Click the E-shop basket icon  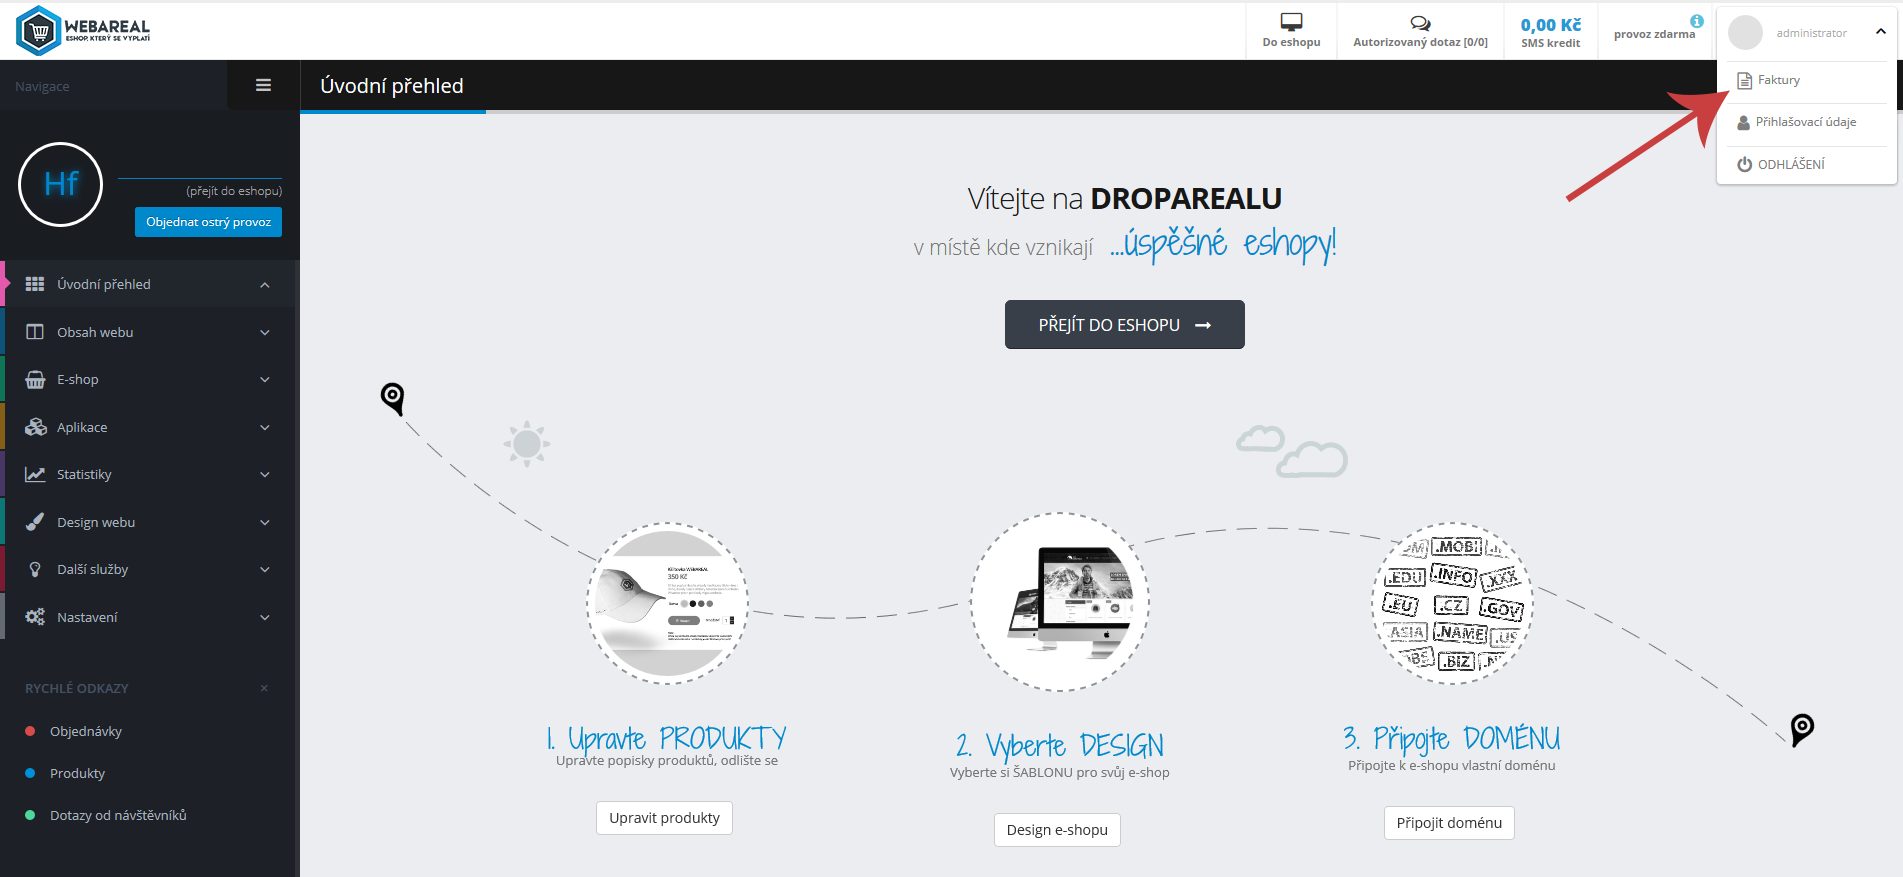pyautogui.click(x=35, y=379)
